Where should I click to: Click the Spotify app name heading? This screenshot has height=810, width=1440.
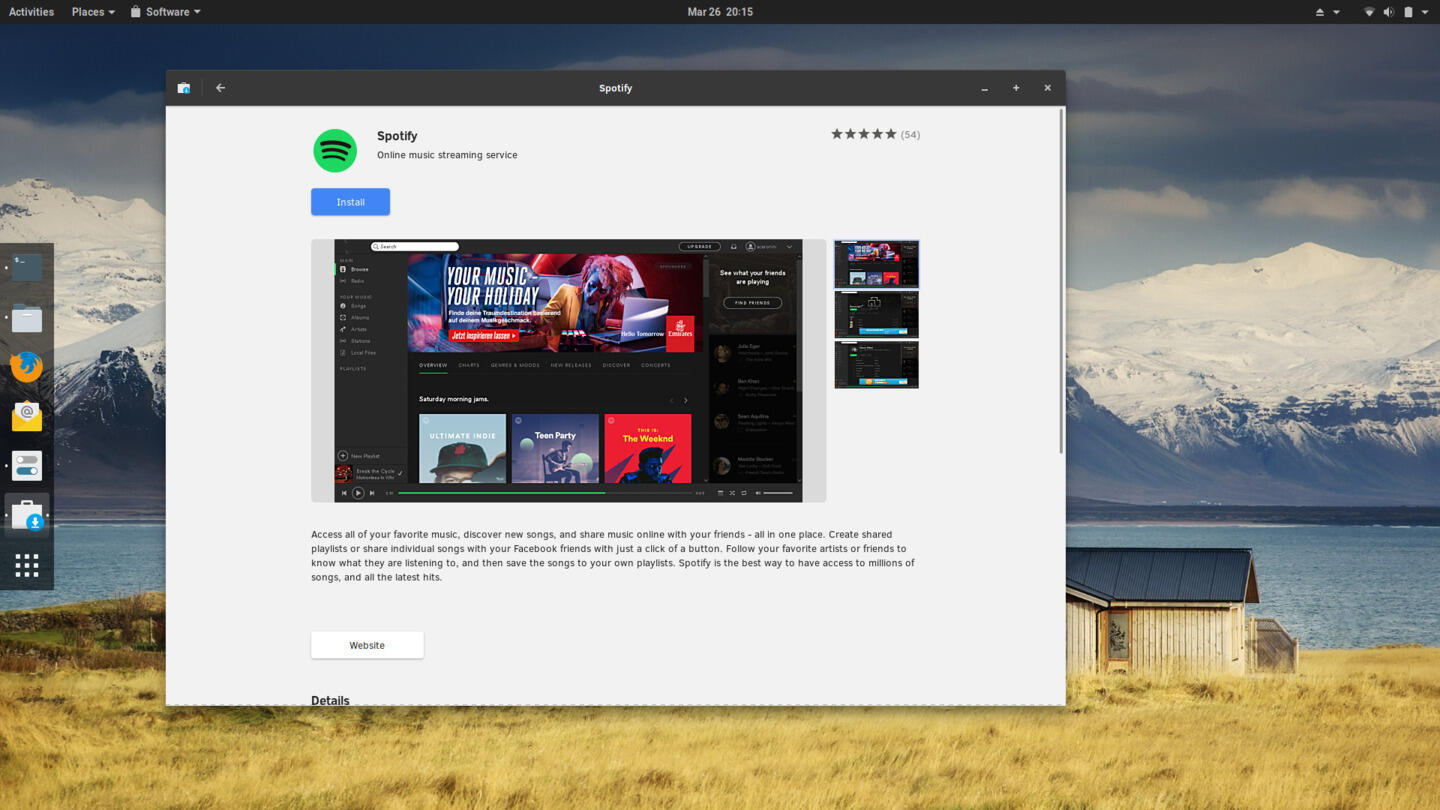click(397, 136)
